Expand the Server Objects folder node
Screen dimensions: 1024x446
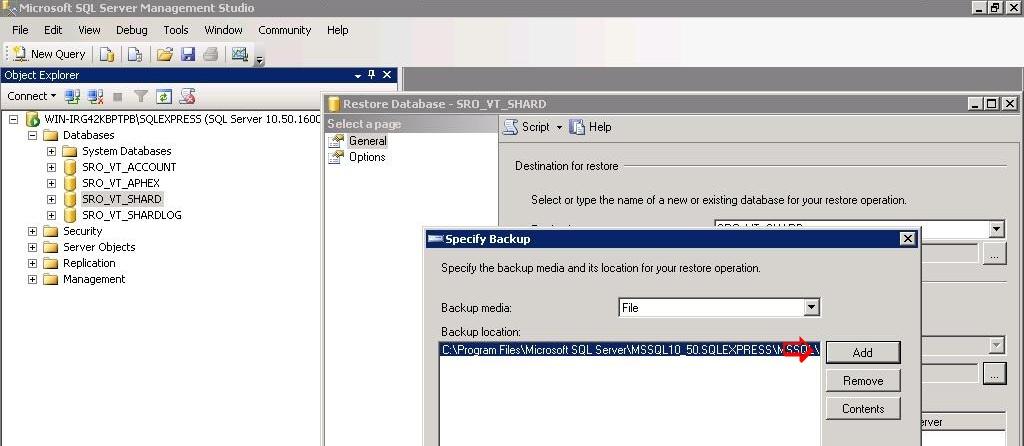tap(32, 247)
